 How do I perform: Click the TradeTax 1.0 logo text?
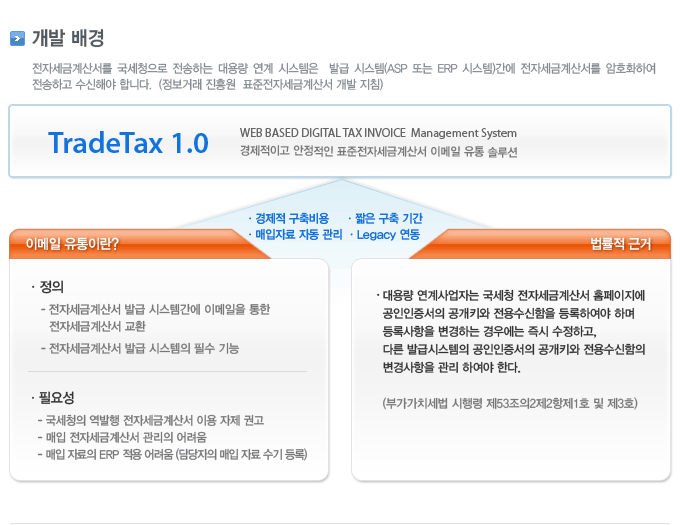(x=128, y=143)
